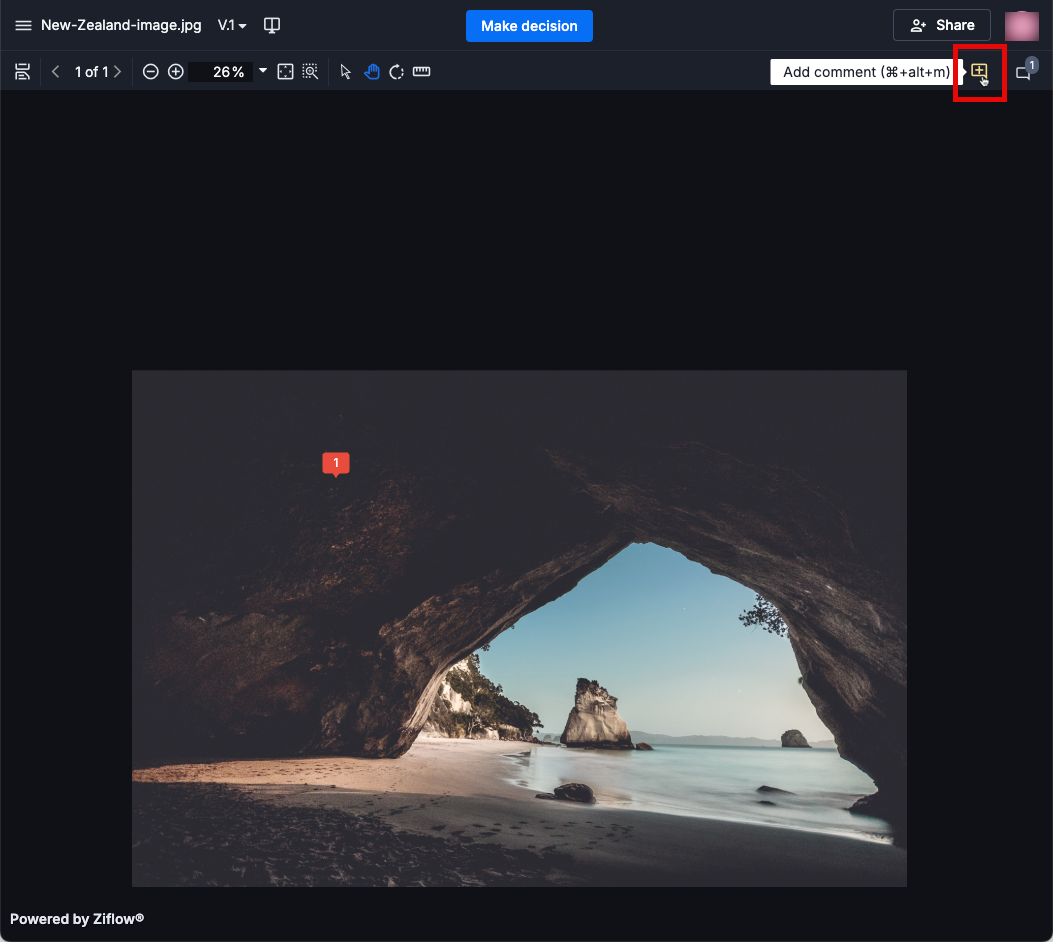Open the hamburger menu

tap(23, 26)
